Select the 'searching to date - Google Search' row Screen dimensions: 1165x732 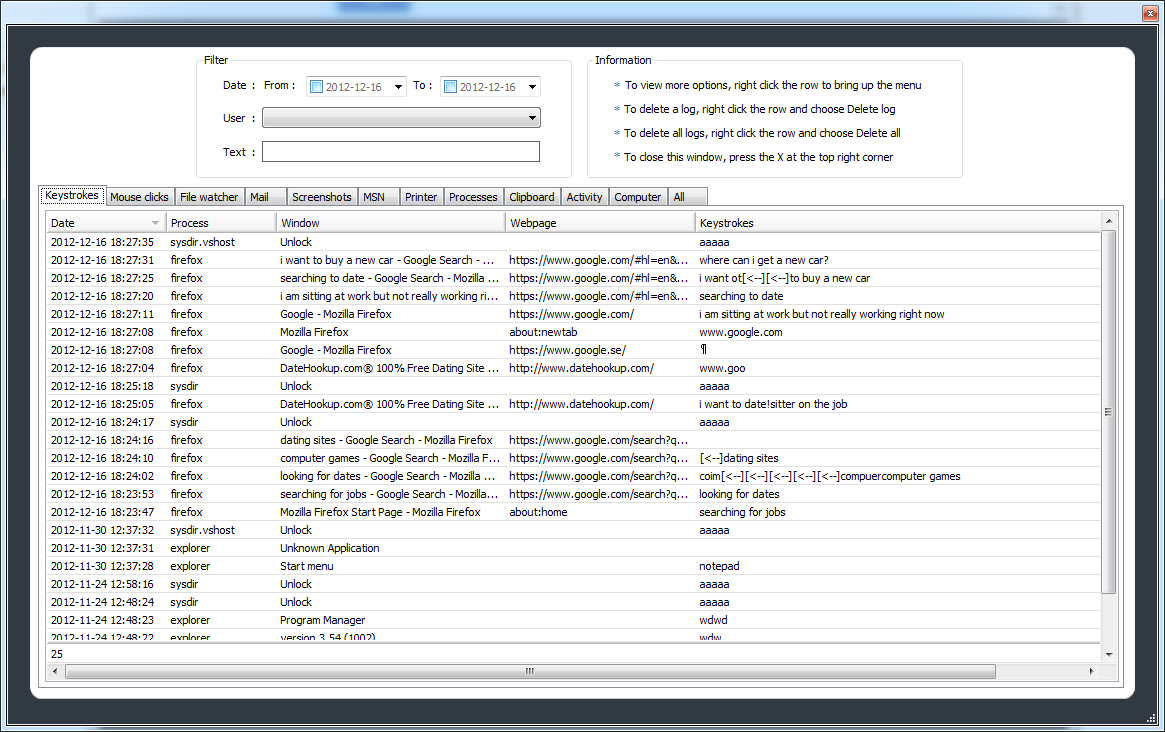573,278
